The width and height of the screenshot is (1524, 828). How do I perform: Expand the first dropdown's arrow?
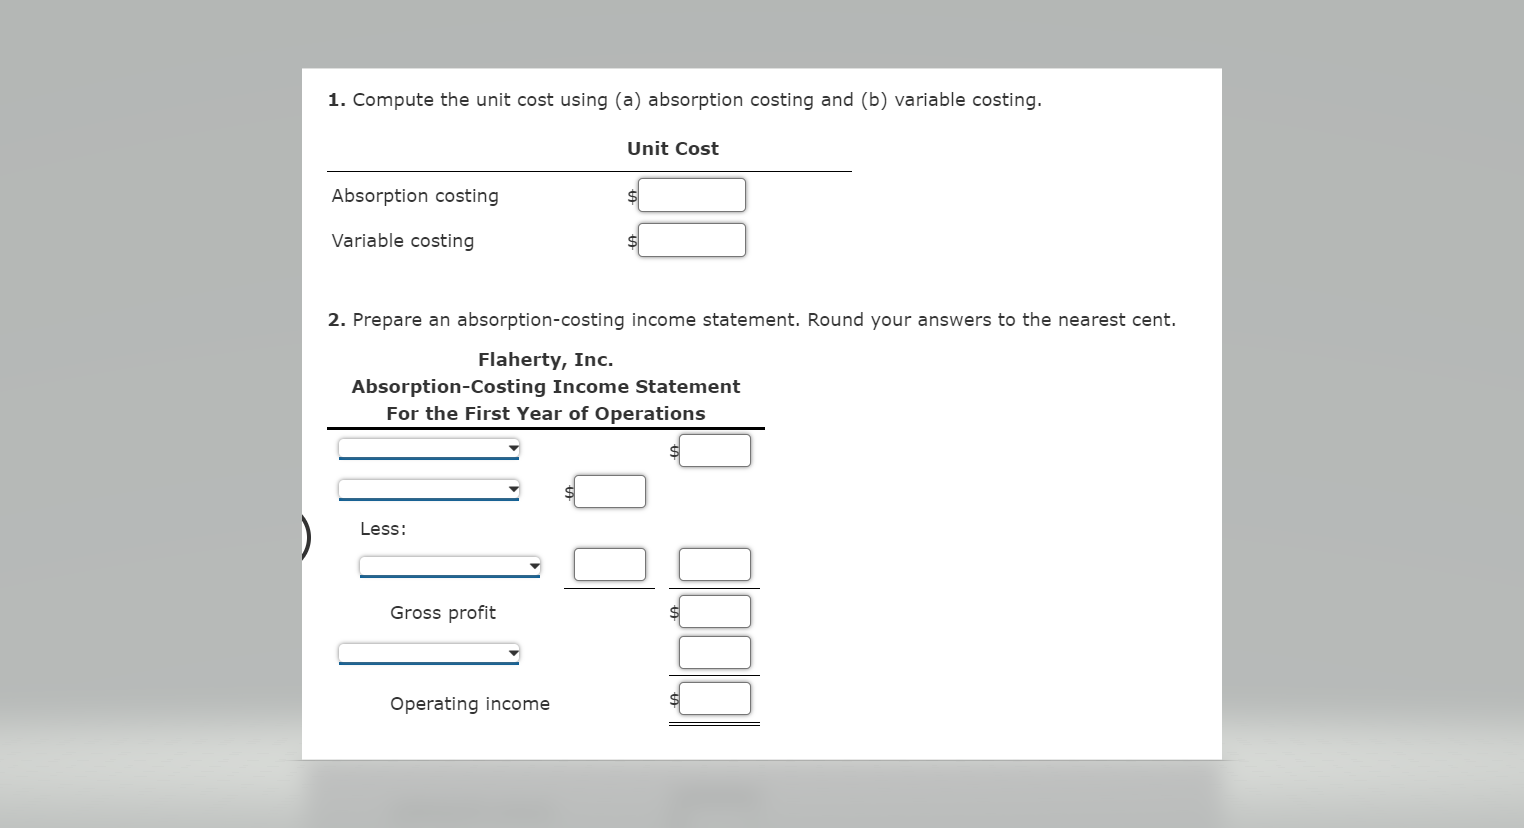512,448
